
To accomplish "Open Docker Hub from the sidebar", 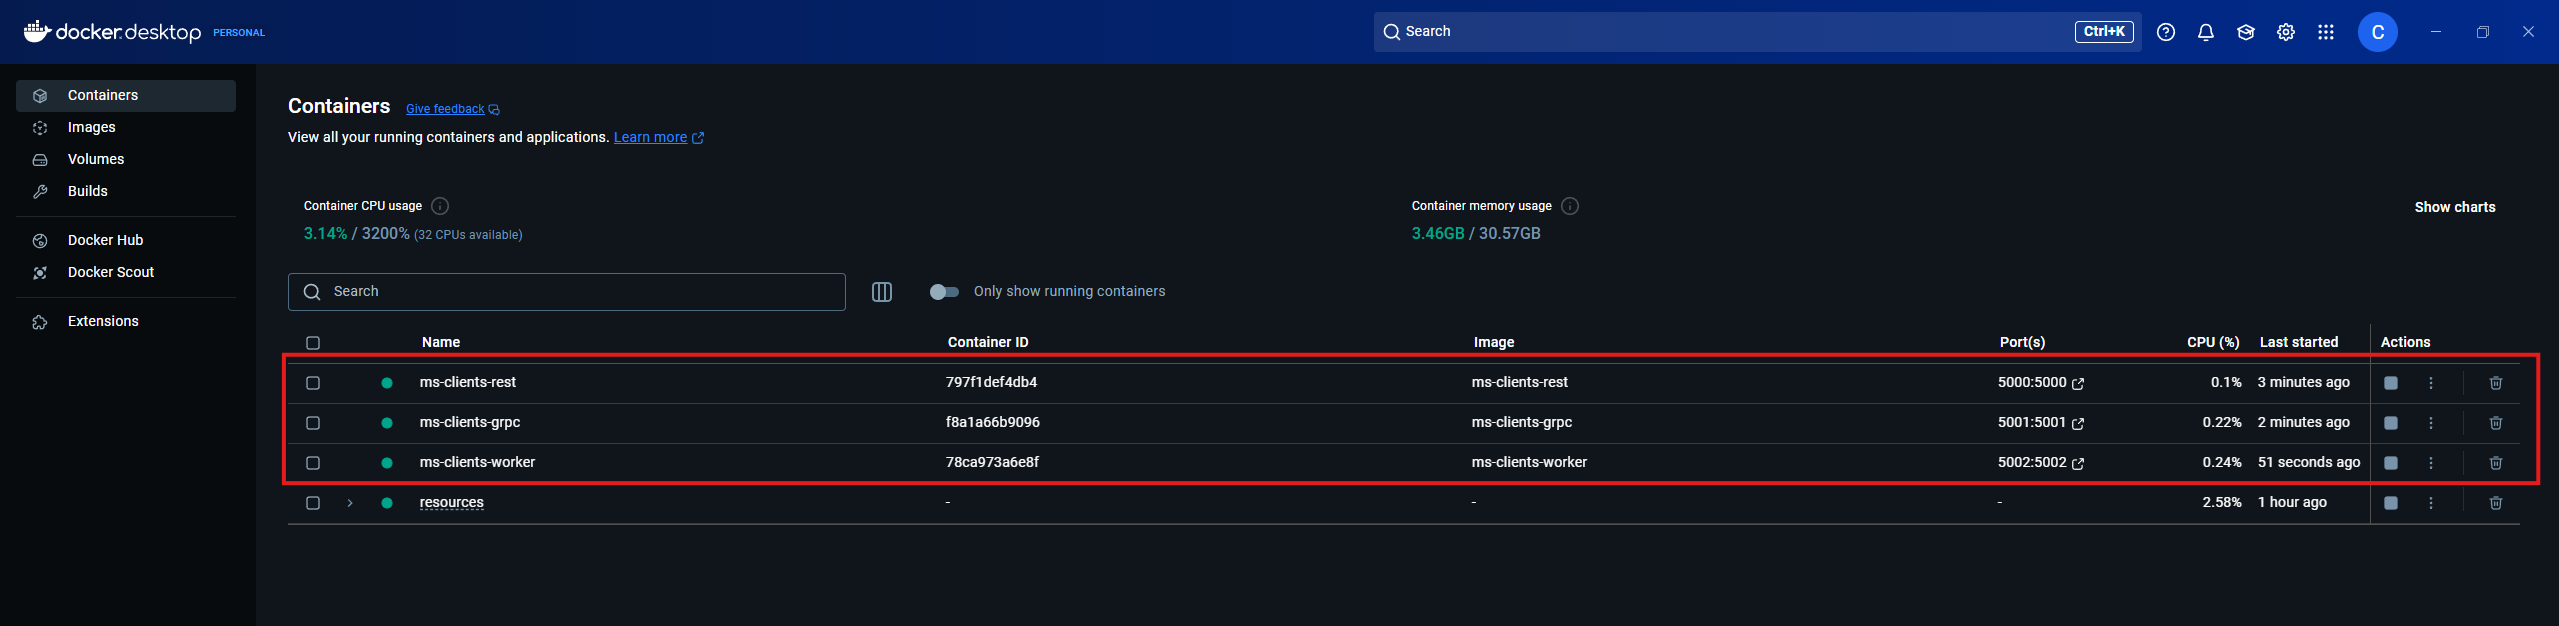I will [126, 241].
